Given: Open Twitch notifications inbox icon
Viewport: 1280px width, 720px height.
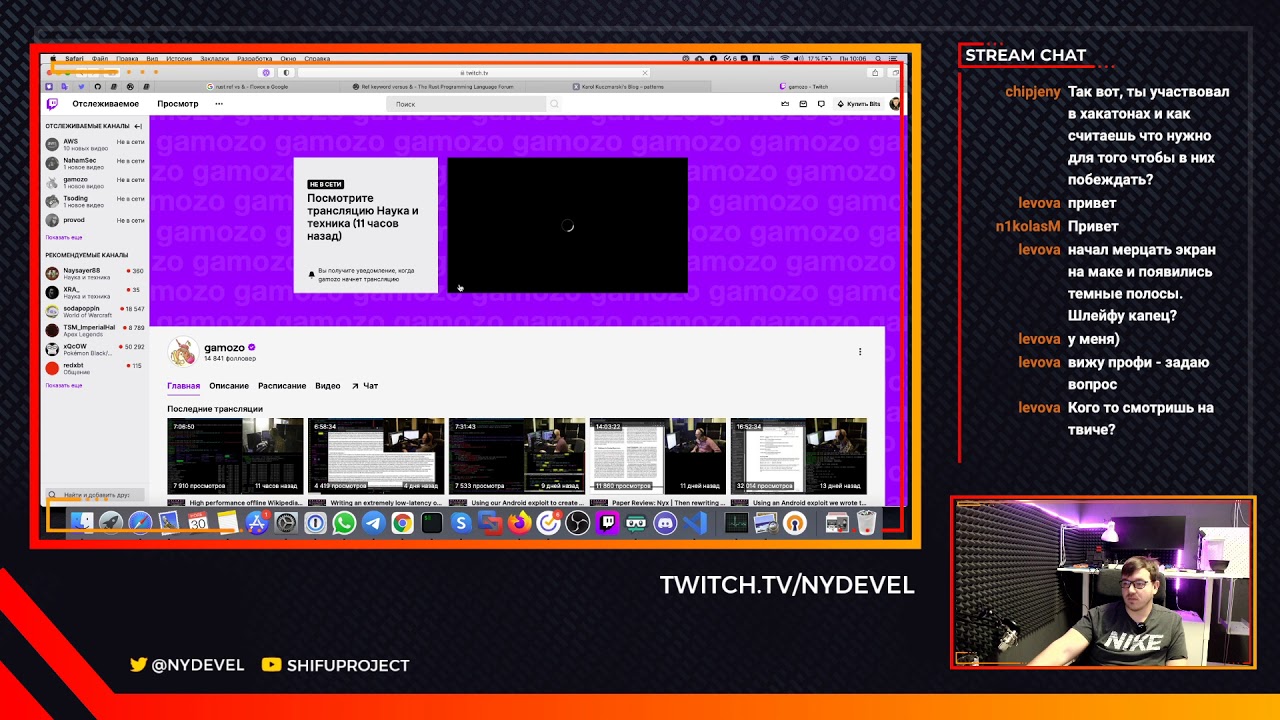Looking at the screenshot, I should [x=803, y=104].
